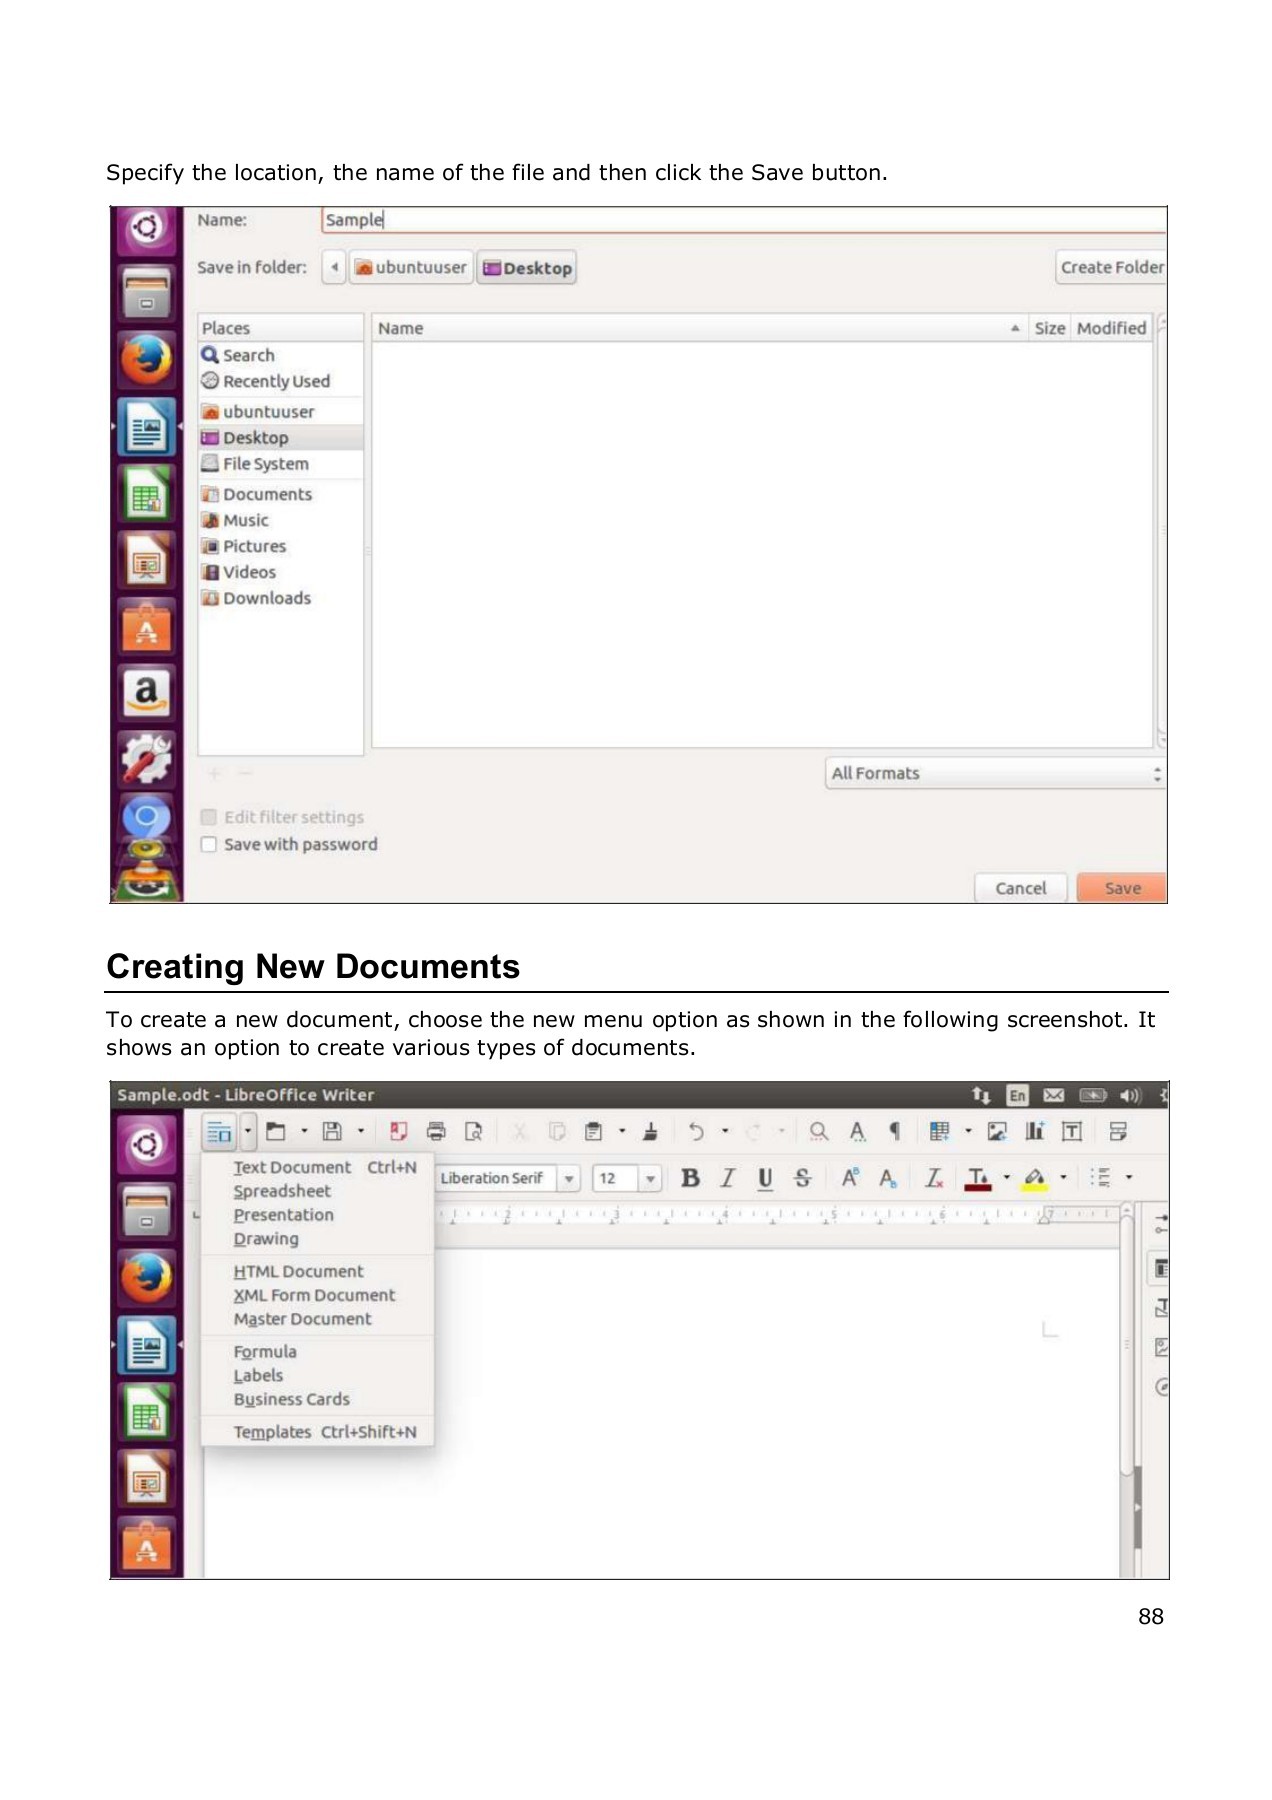The image size is (1272, 1800).
Task: Toggle Italic text formatting
Action: [728, 1178]
